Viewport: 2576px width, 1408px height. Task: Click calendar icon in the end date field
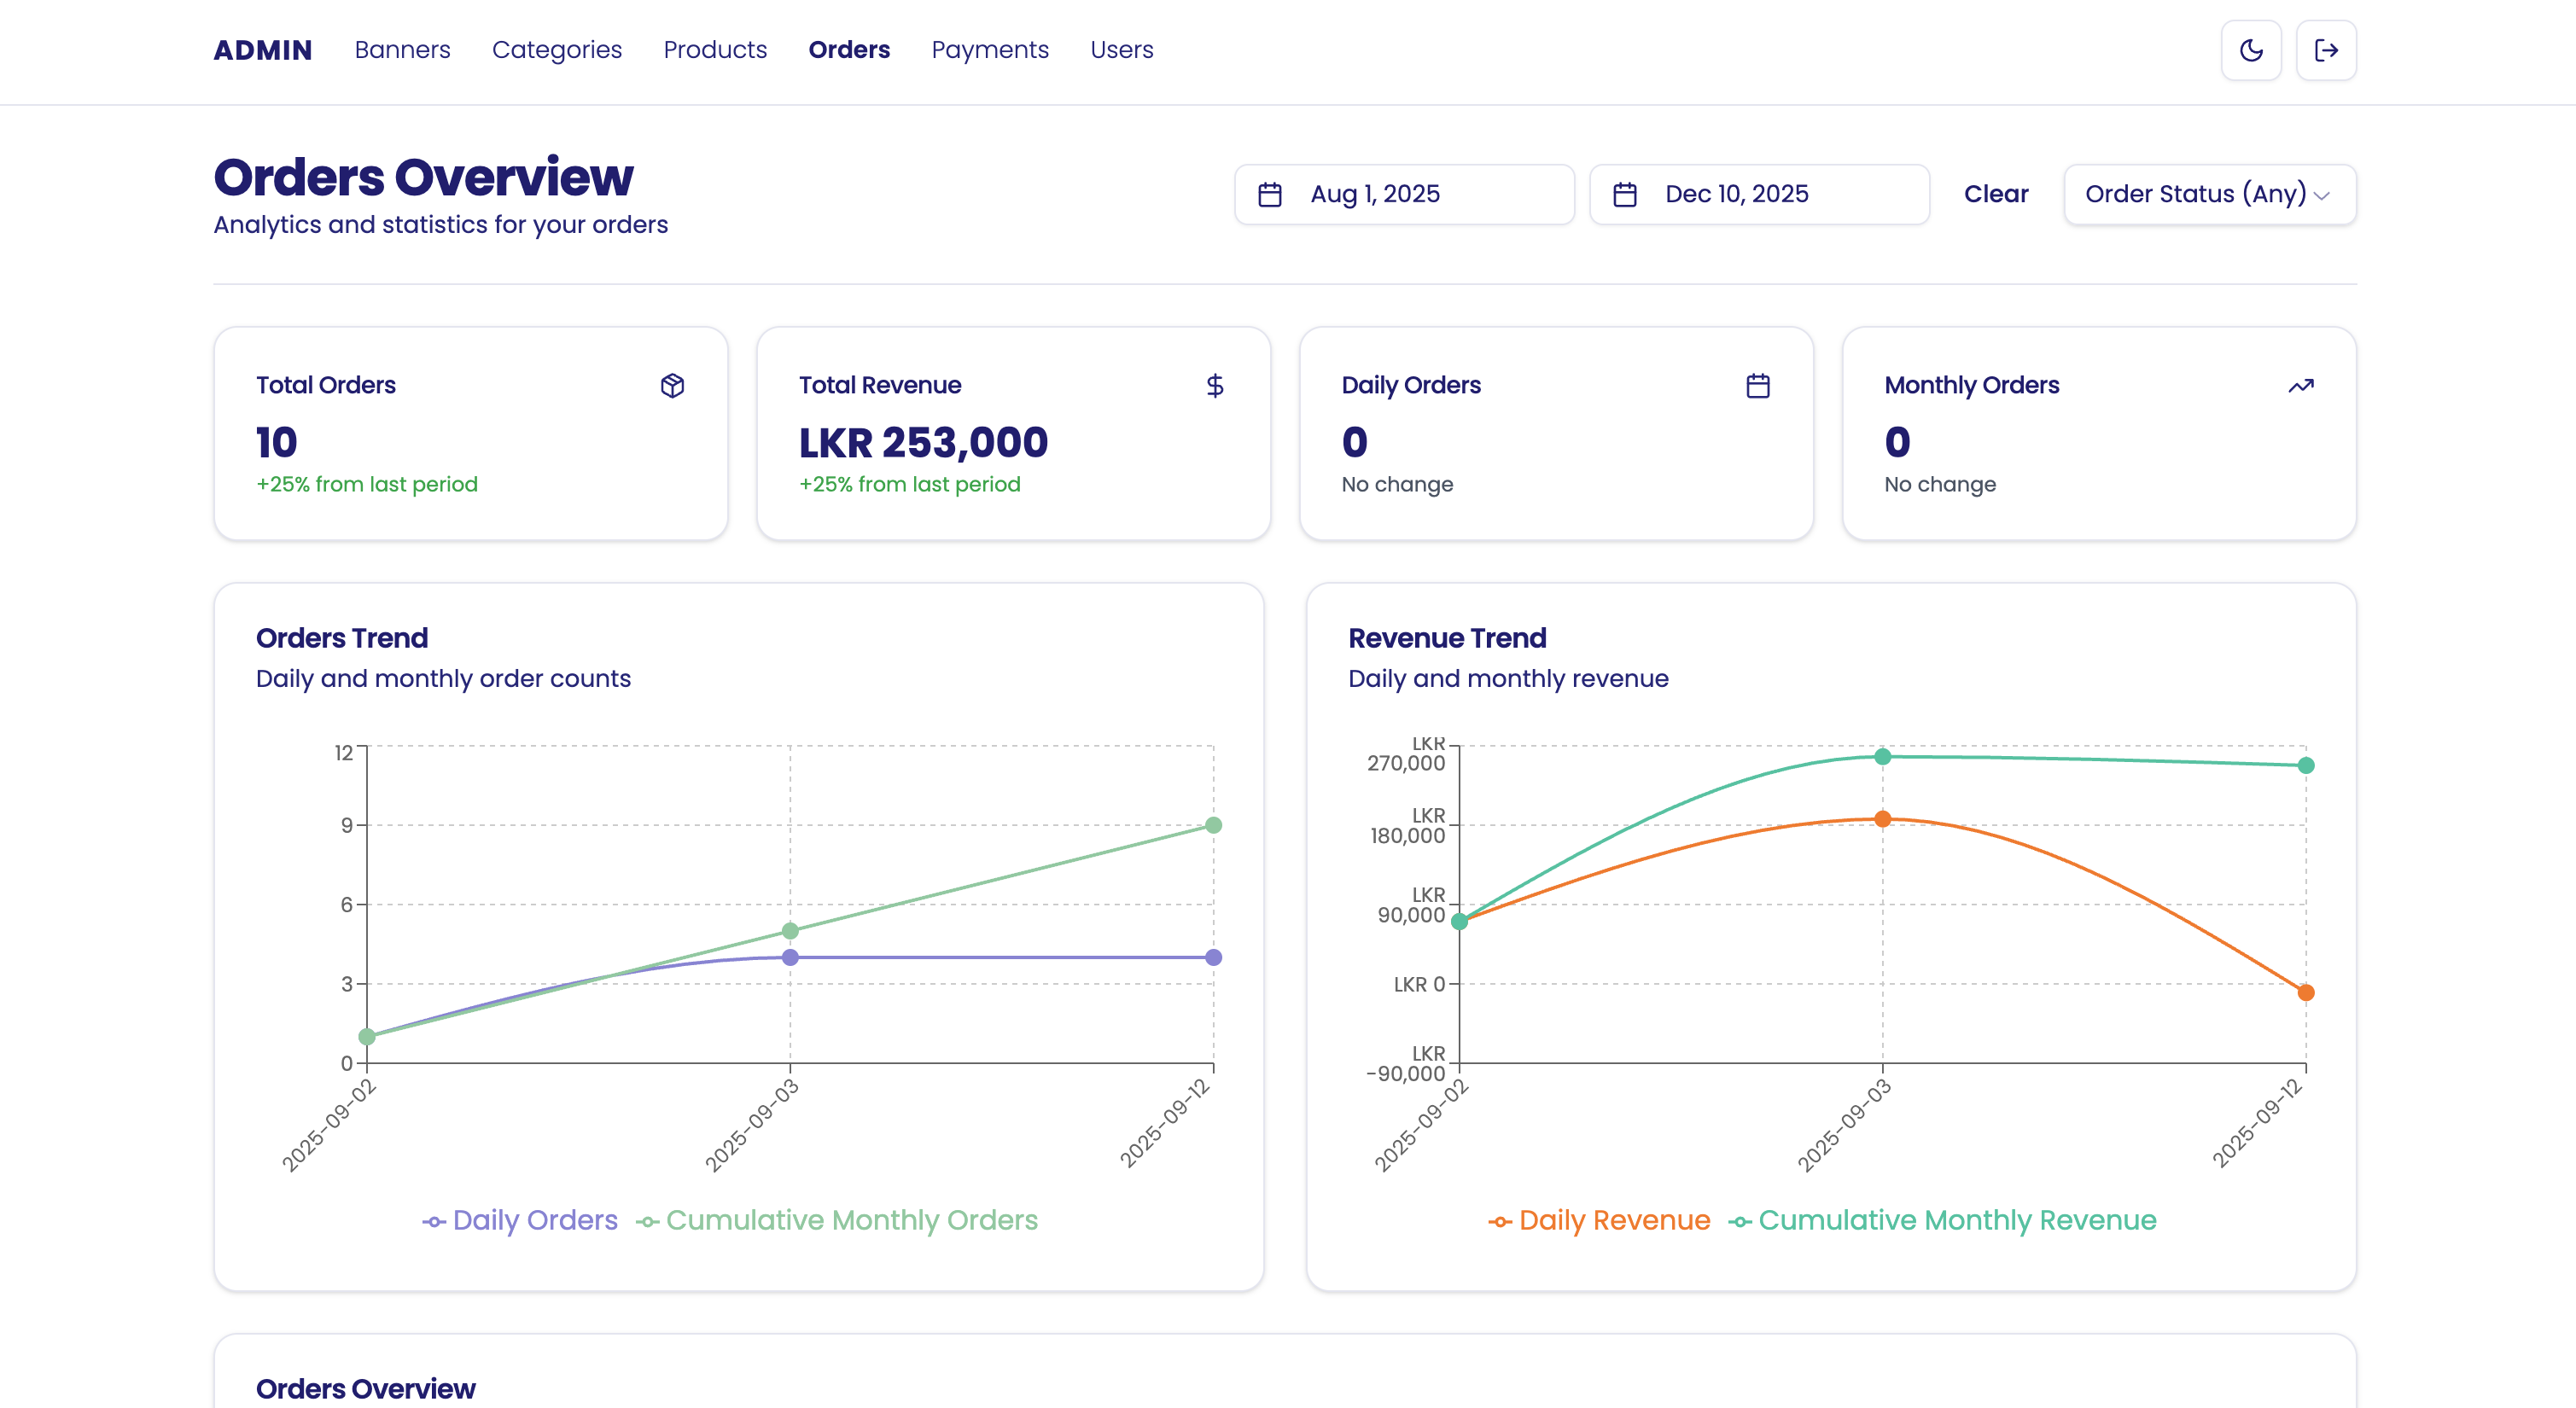coord(1624,194)
